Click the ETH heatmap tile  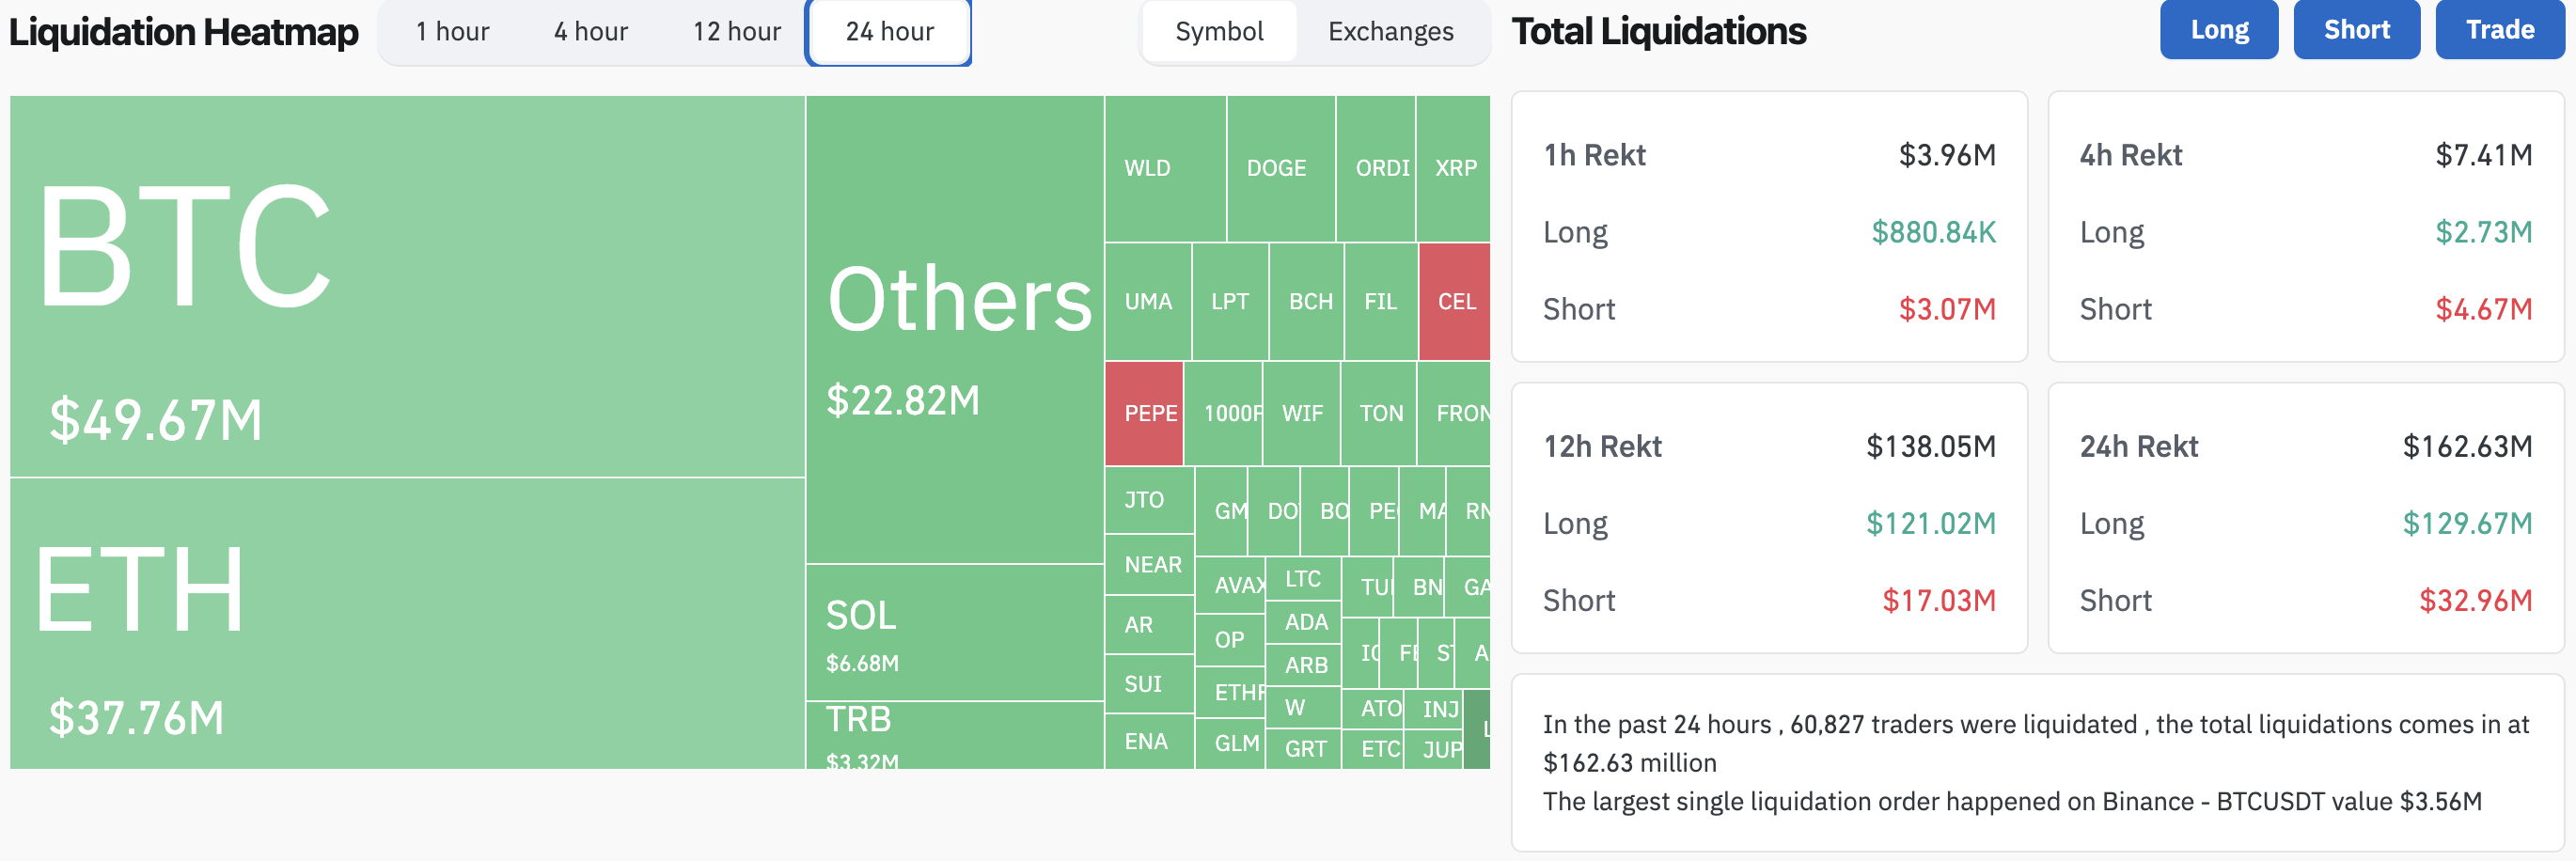(x=407, y=623)
